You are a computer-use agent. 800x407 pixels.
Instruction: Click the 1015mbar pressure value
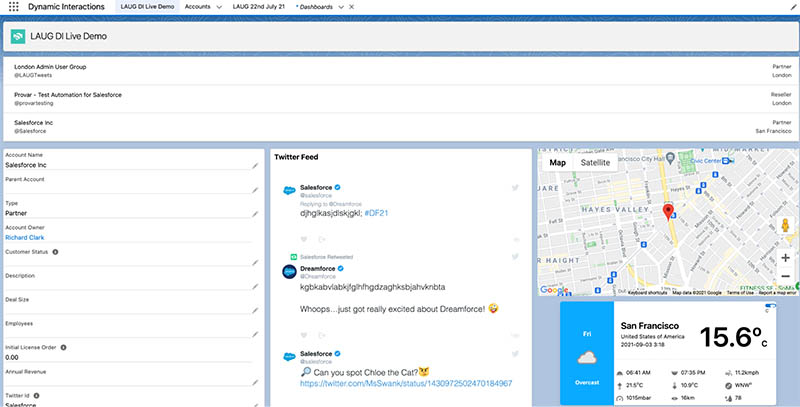coord(639,398)
